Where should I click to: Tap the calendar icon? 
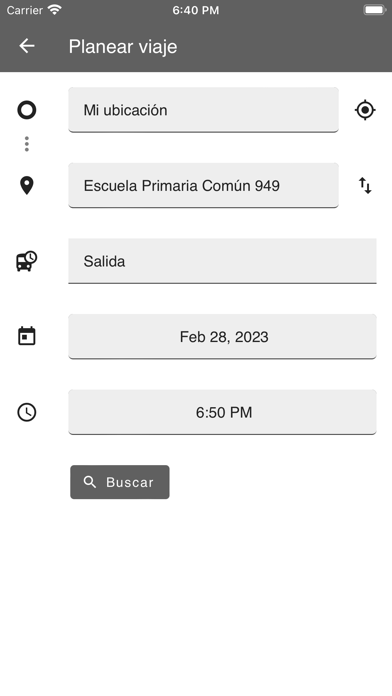pyautogui.click(x=27, y=336)
